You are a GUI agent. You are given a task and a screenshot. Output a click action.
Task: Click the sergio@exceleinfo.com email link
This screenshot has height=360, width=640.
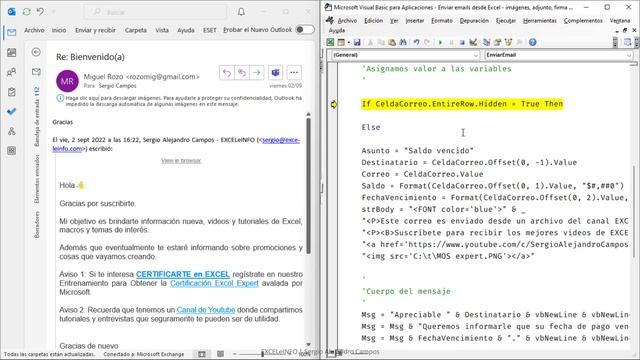pyautogui.click(x=281, y=140)
